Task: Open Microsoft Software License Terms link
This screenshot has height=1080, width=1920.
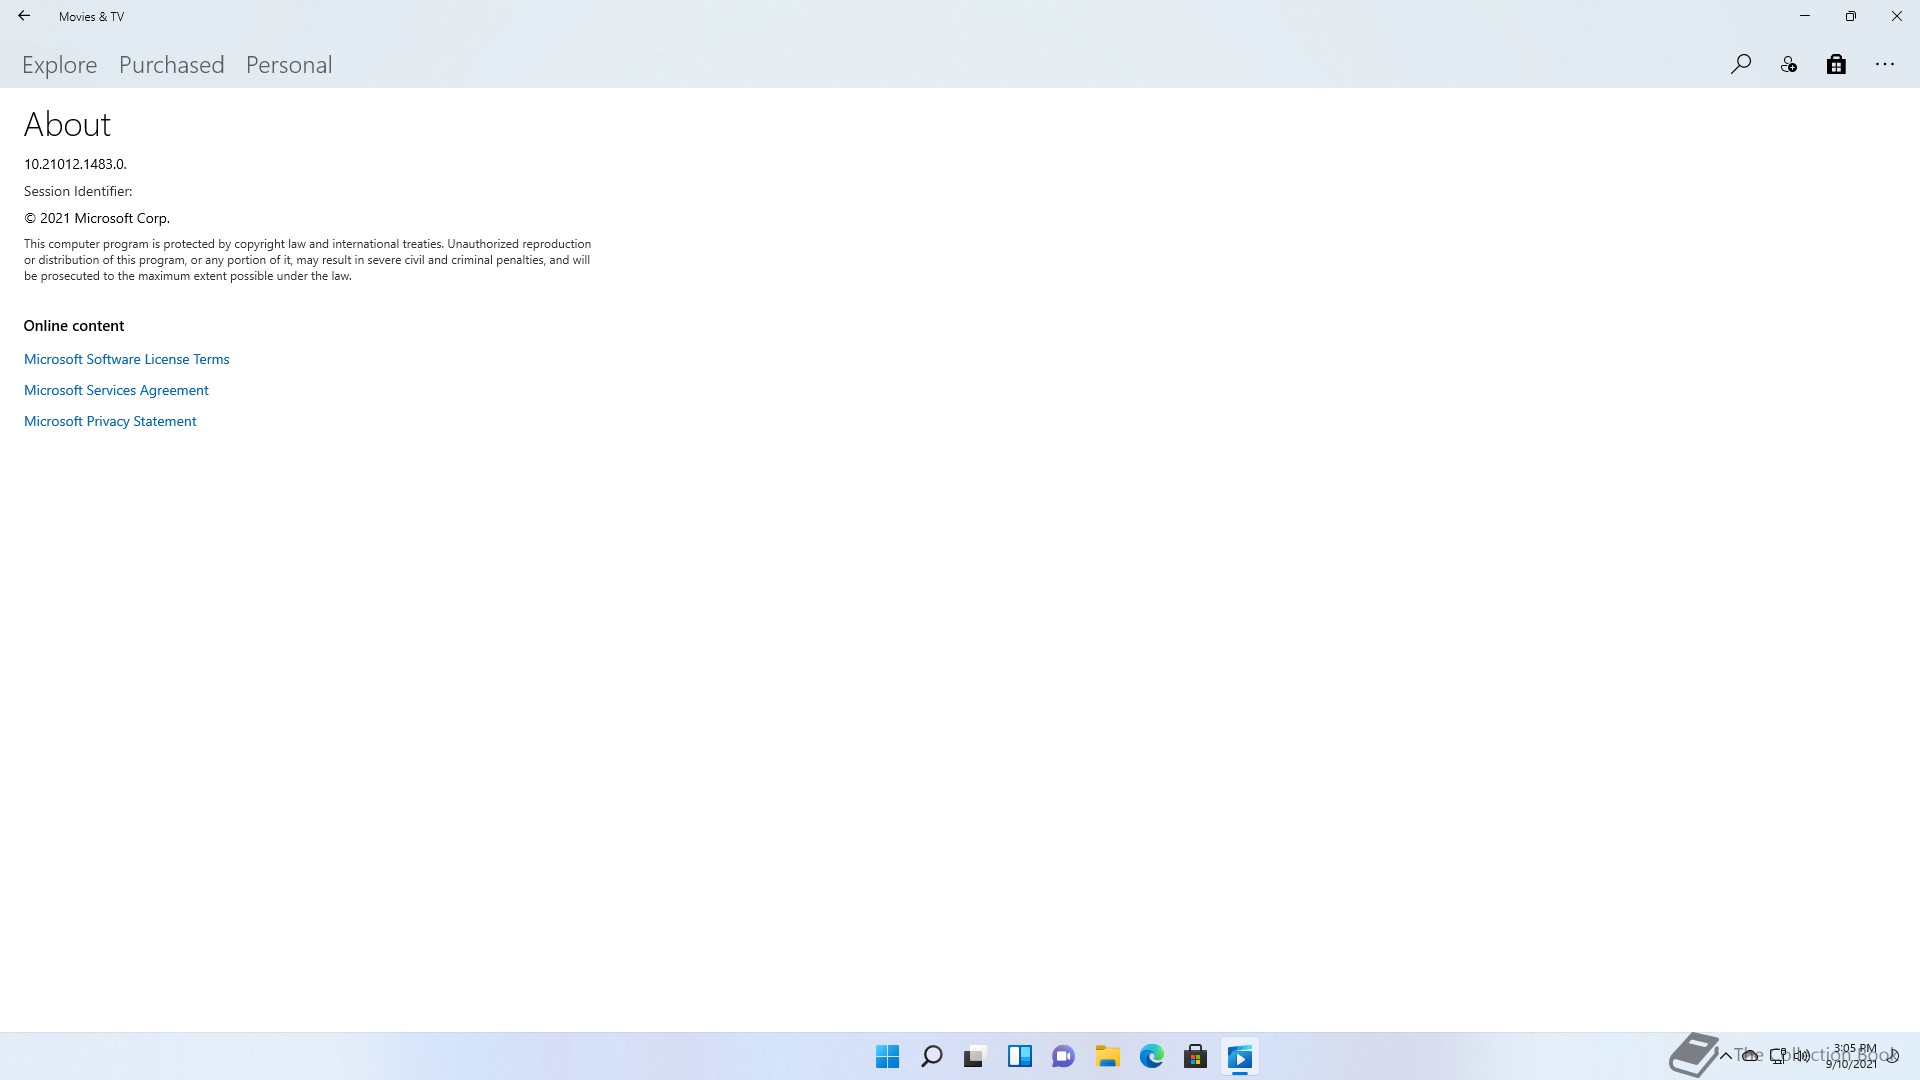Action: pos(127,359)
